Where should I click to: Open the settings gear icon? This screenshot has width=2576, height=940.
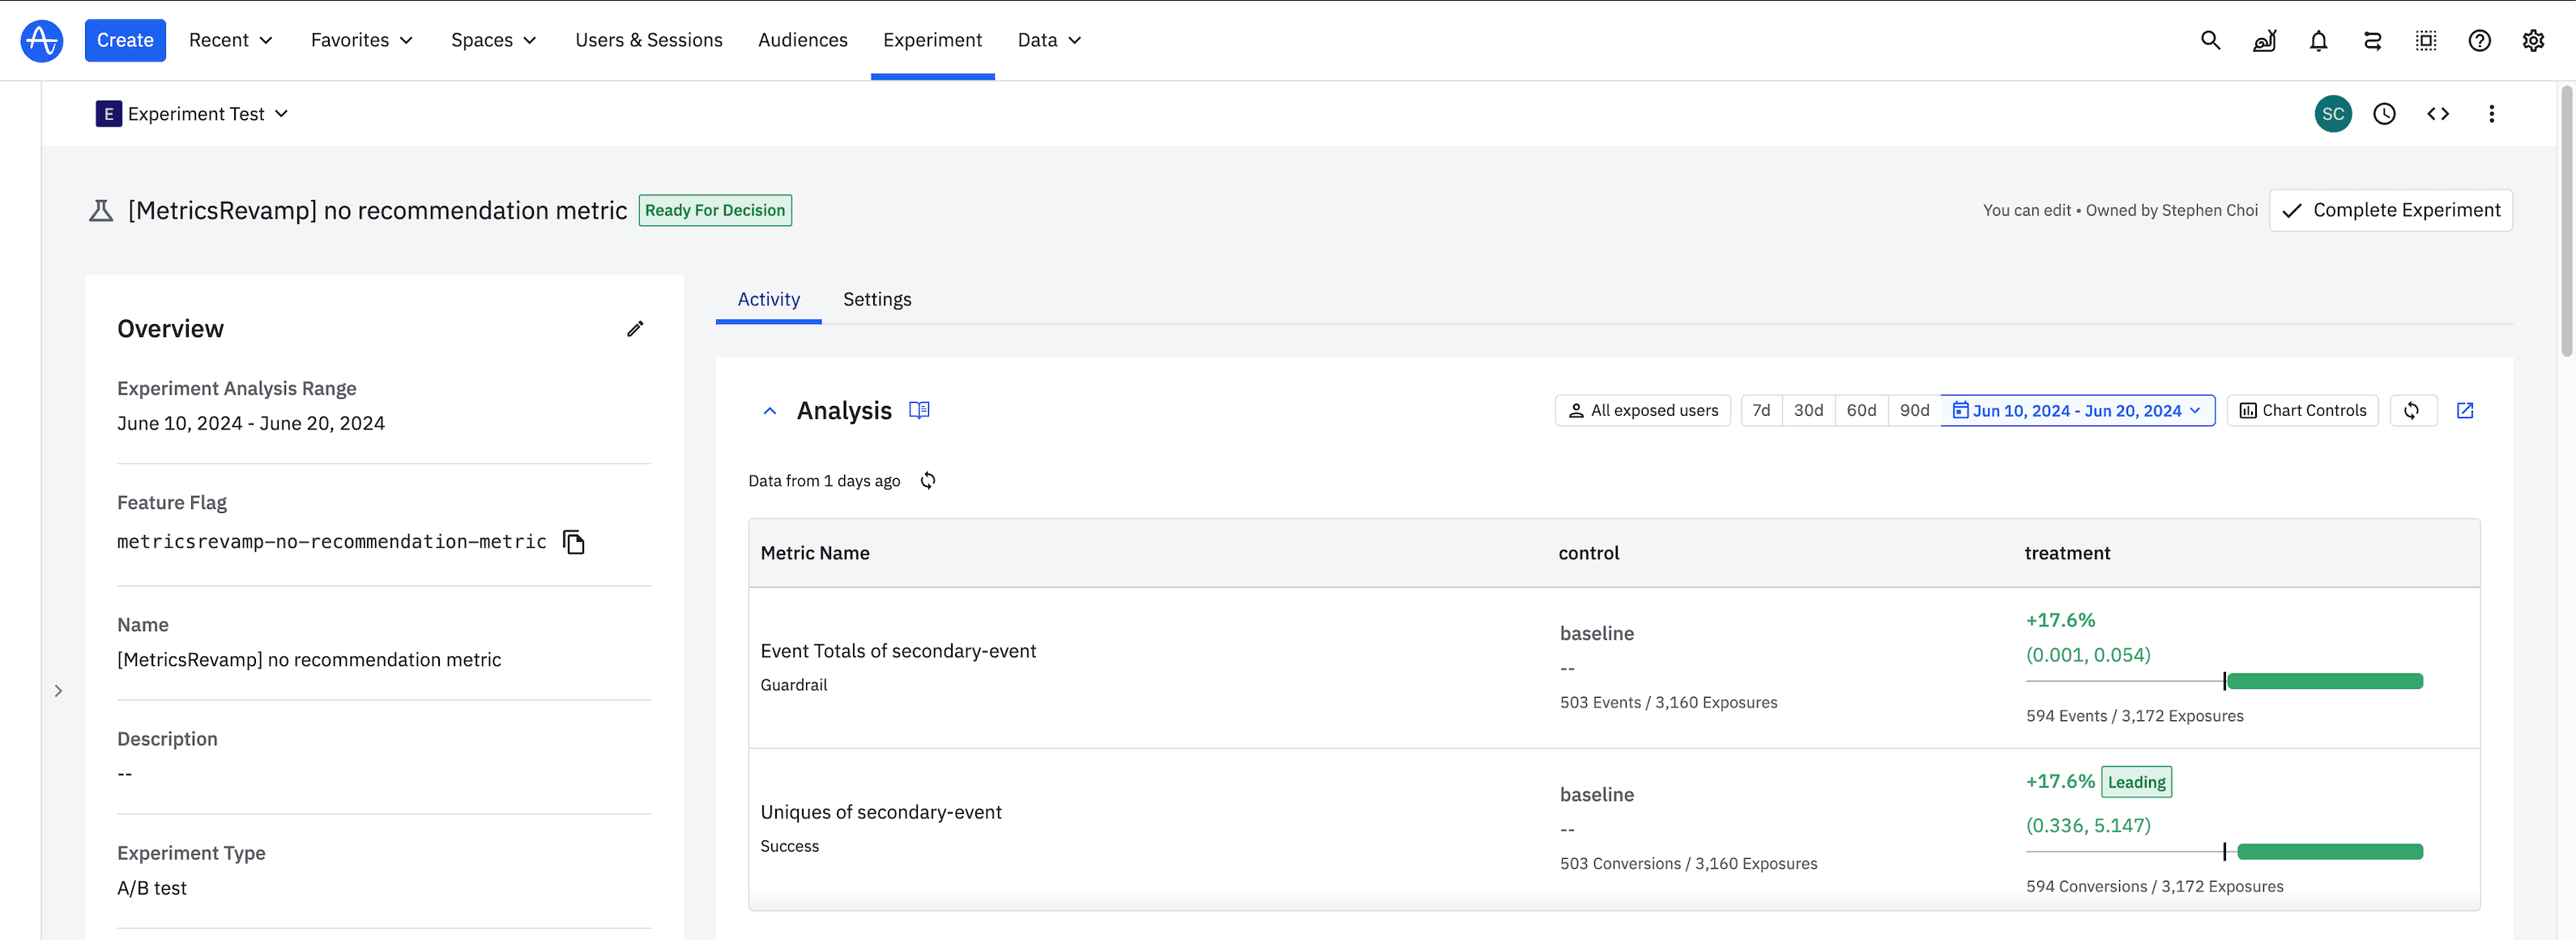pos(2532,40)
